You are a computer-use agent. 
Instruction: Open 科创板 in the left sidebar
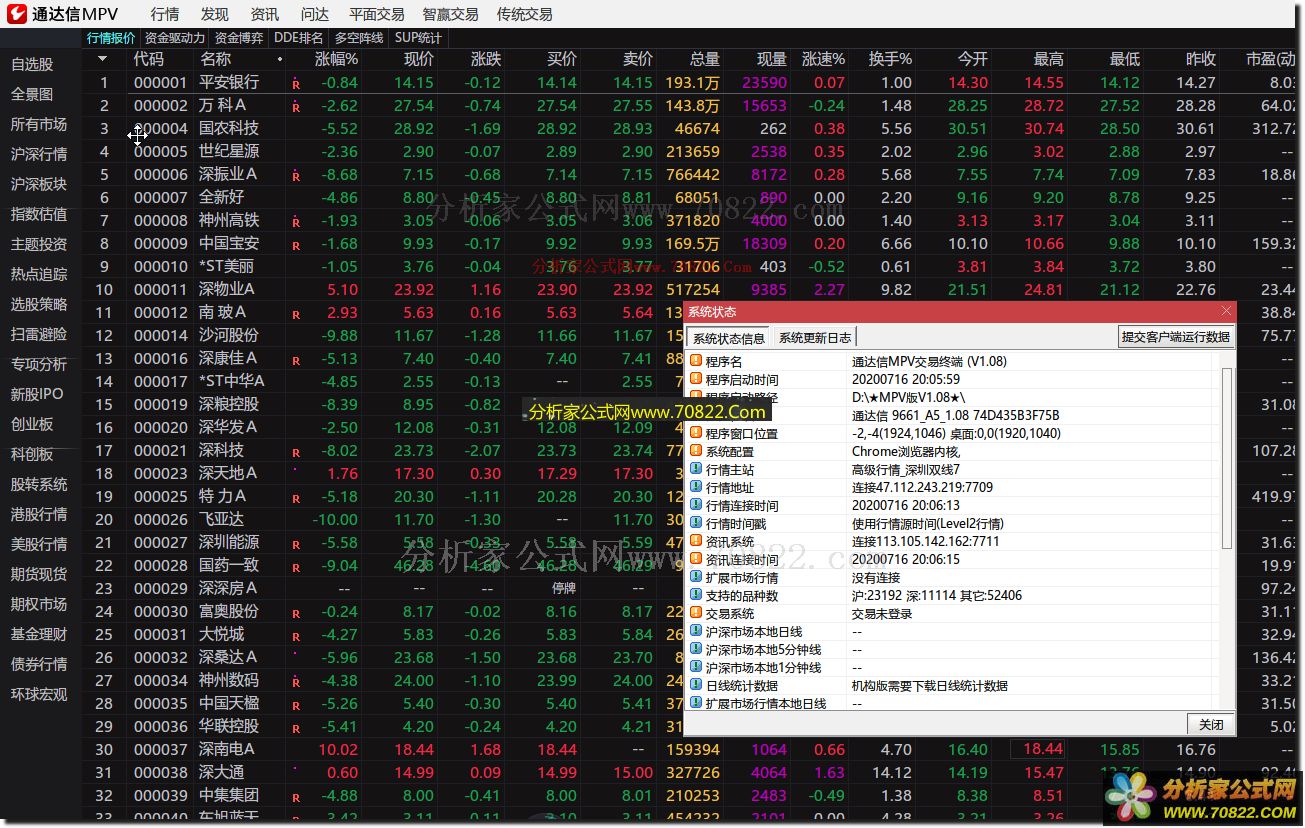(x=32, y=454)
